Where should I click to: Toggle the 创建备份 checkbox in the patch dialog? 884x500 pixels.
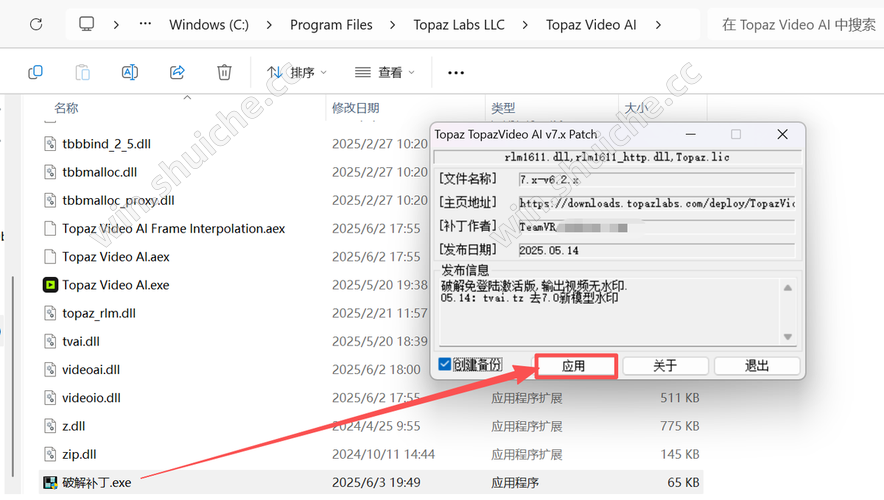pos(445,364)
